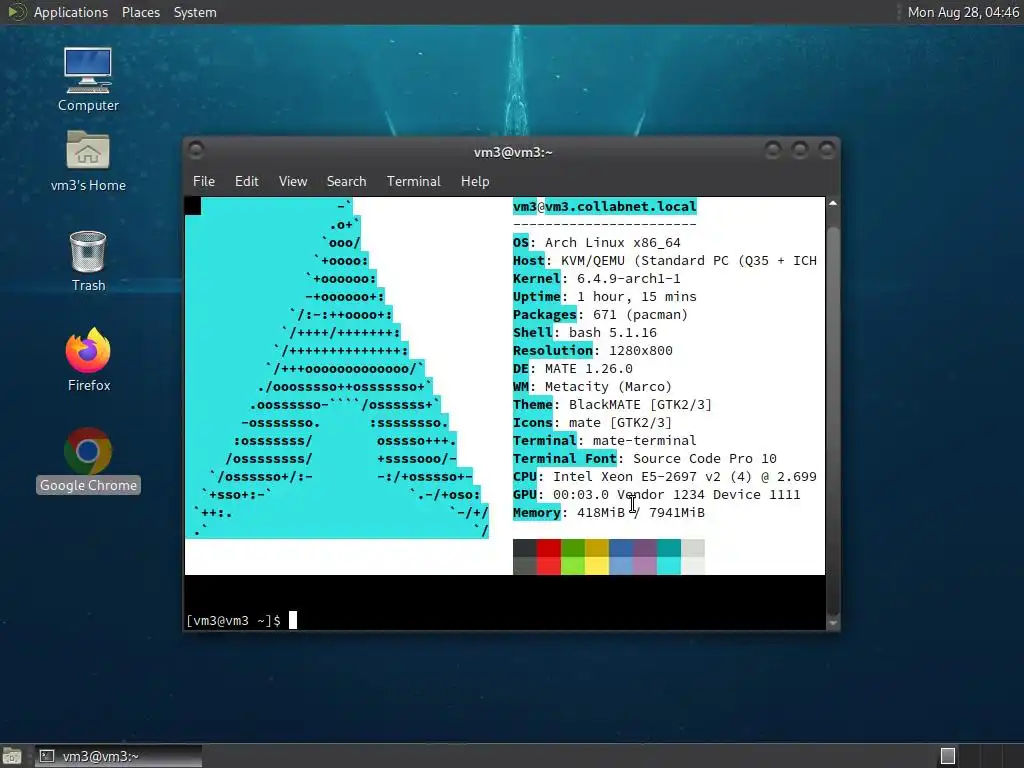Open the Places menu
This screenshot has width=1024, height=768.
click(140, 12)
